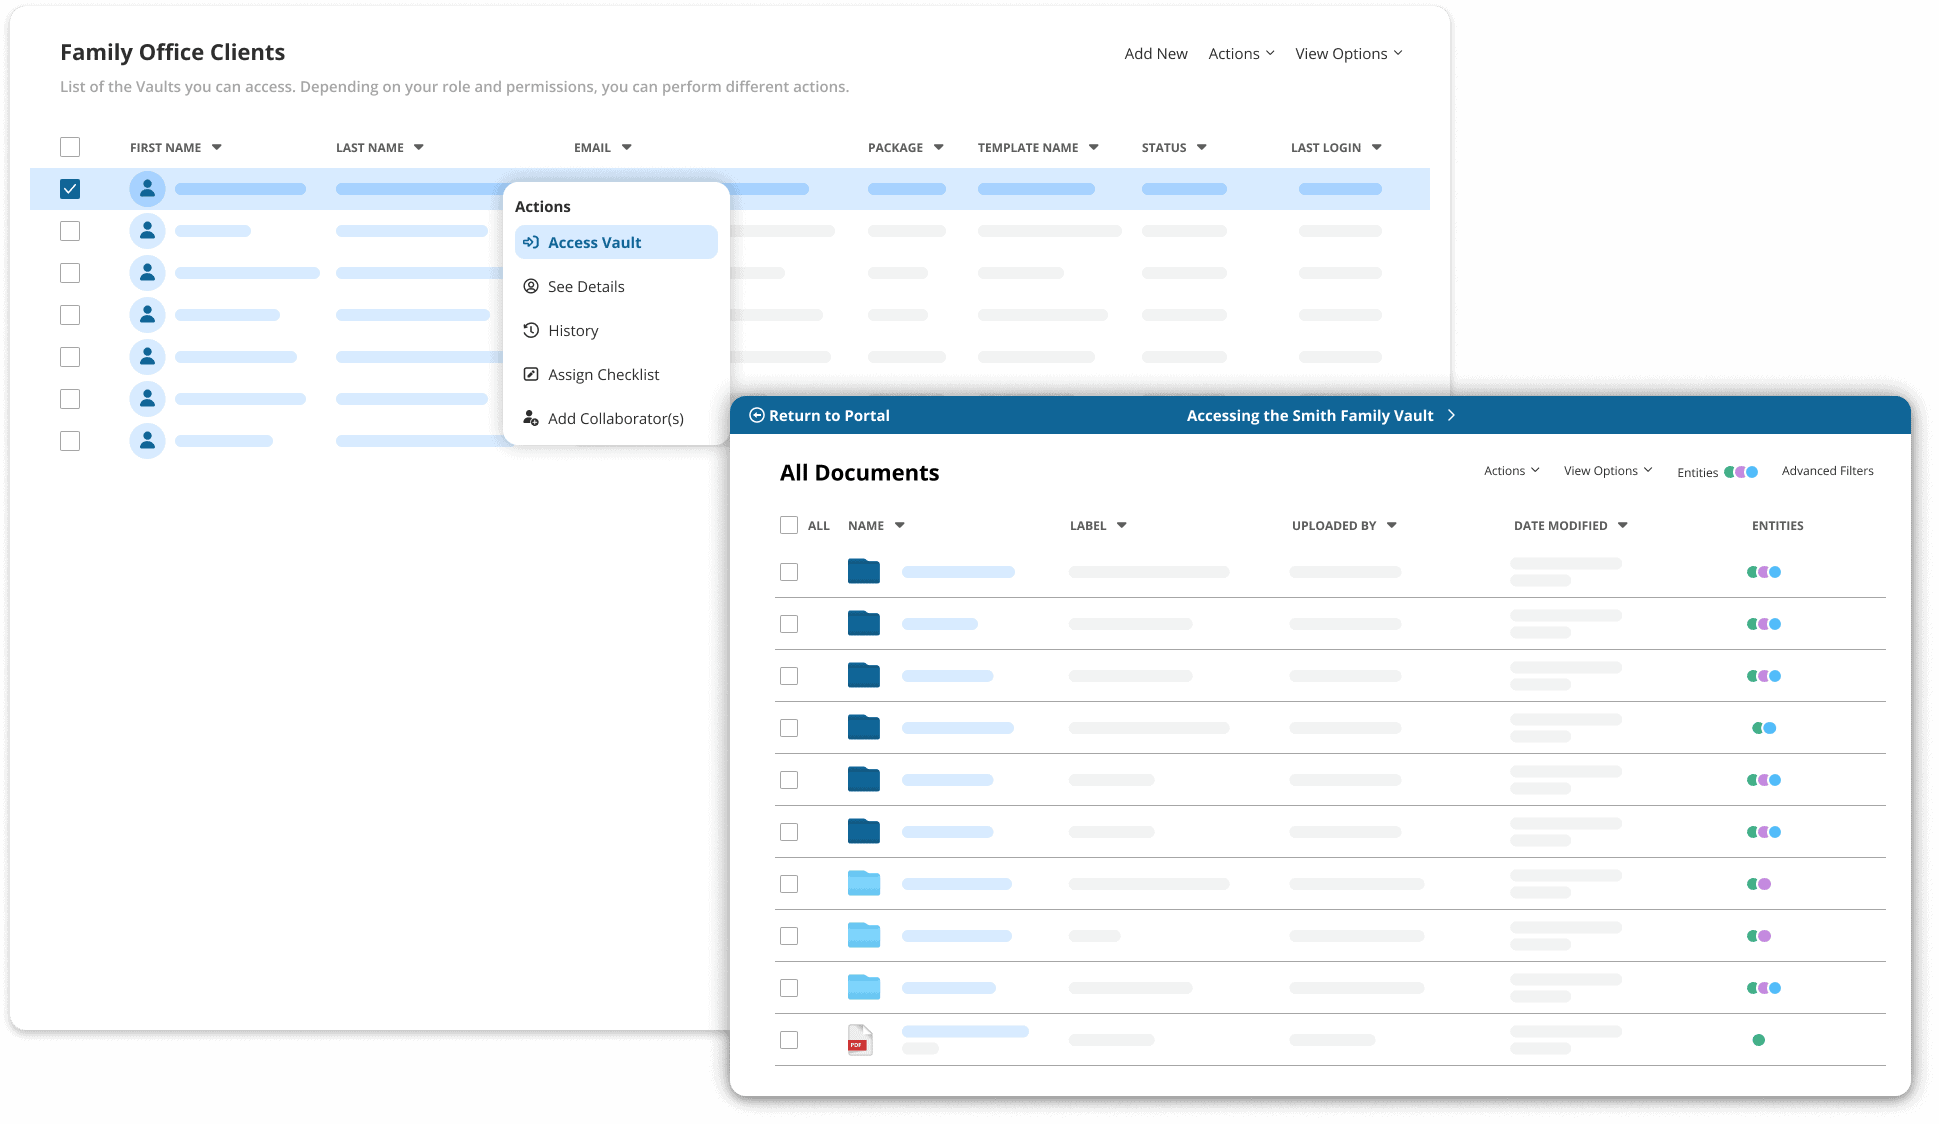
Task: Enable the ALL checkbox in All Documents
Action: point(789,524)
